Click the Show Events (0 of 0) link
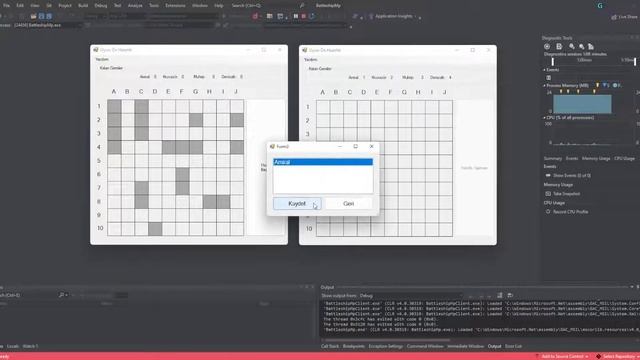 572,176
